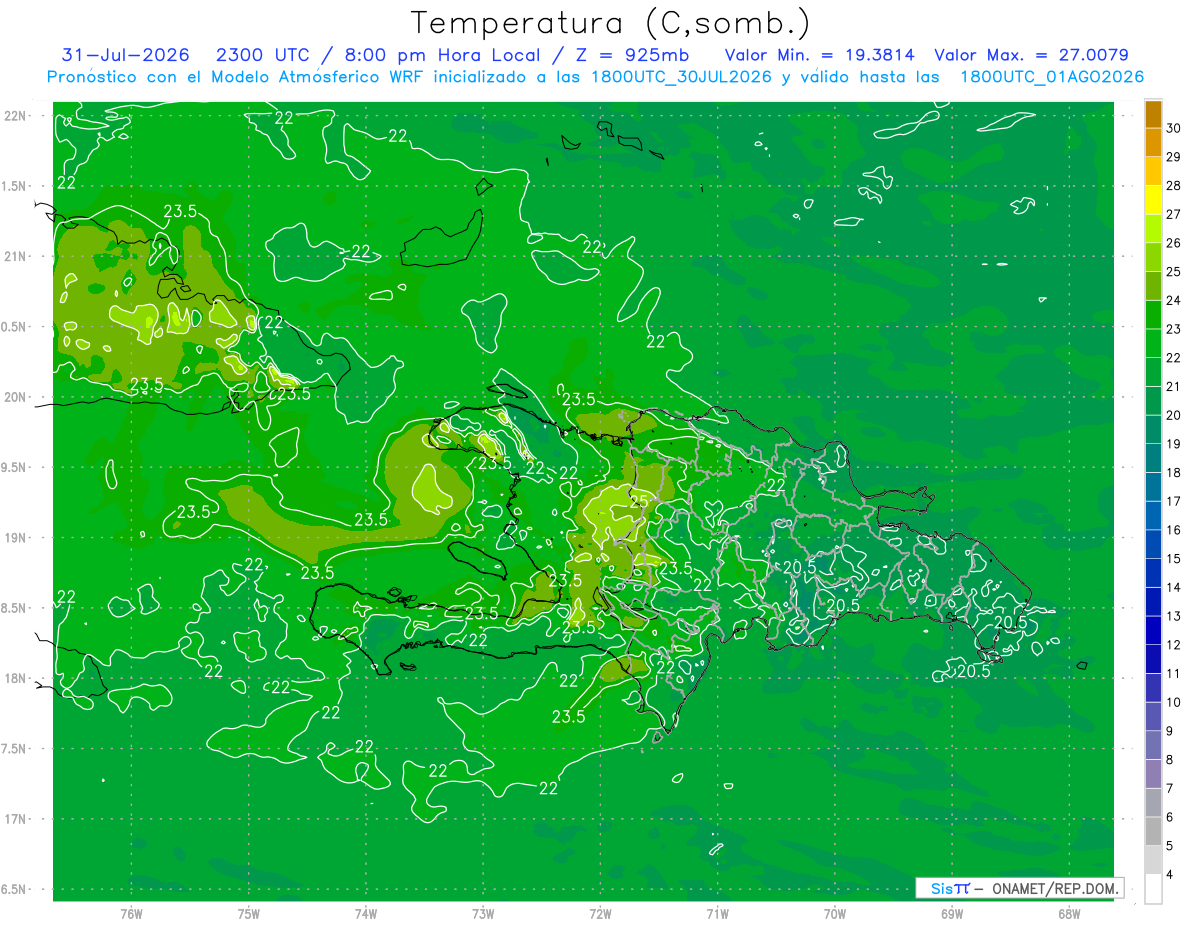1200x927 pixels.
Task: Click the teal legend swatch between 18 and 19
Action: coord(1153,459)
